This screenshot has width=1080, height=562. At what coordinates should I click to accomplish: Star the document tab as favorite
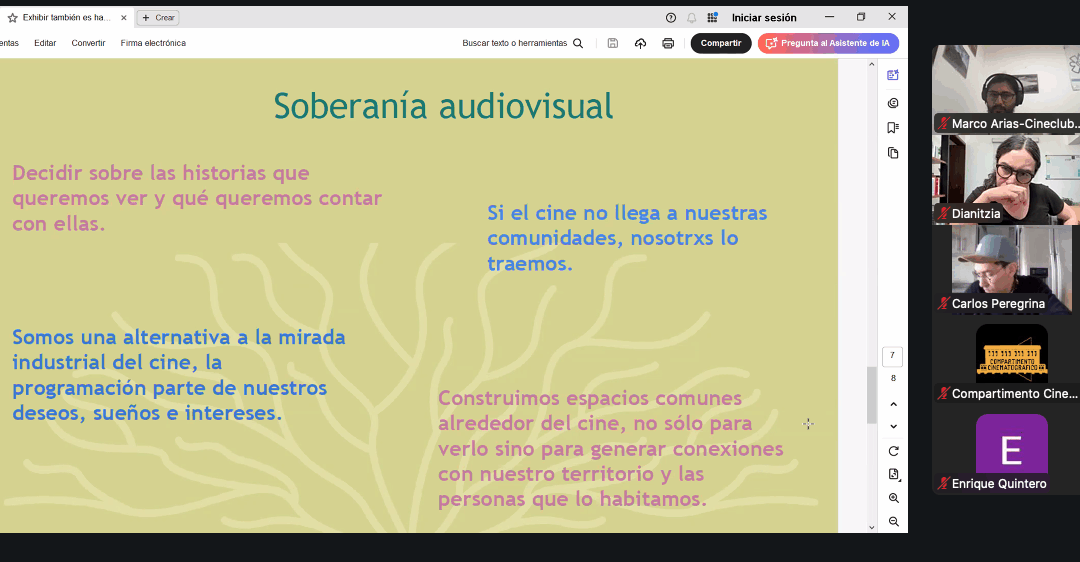(12, 18)
